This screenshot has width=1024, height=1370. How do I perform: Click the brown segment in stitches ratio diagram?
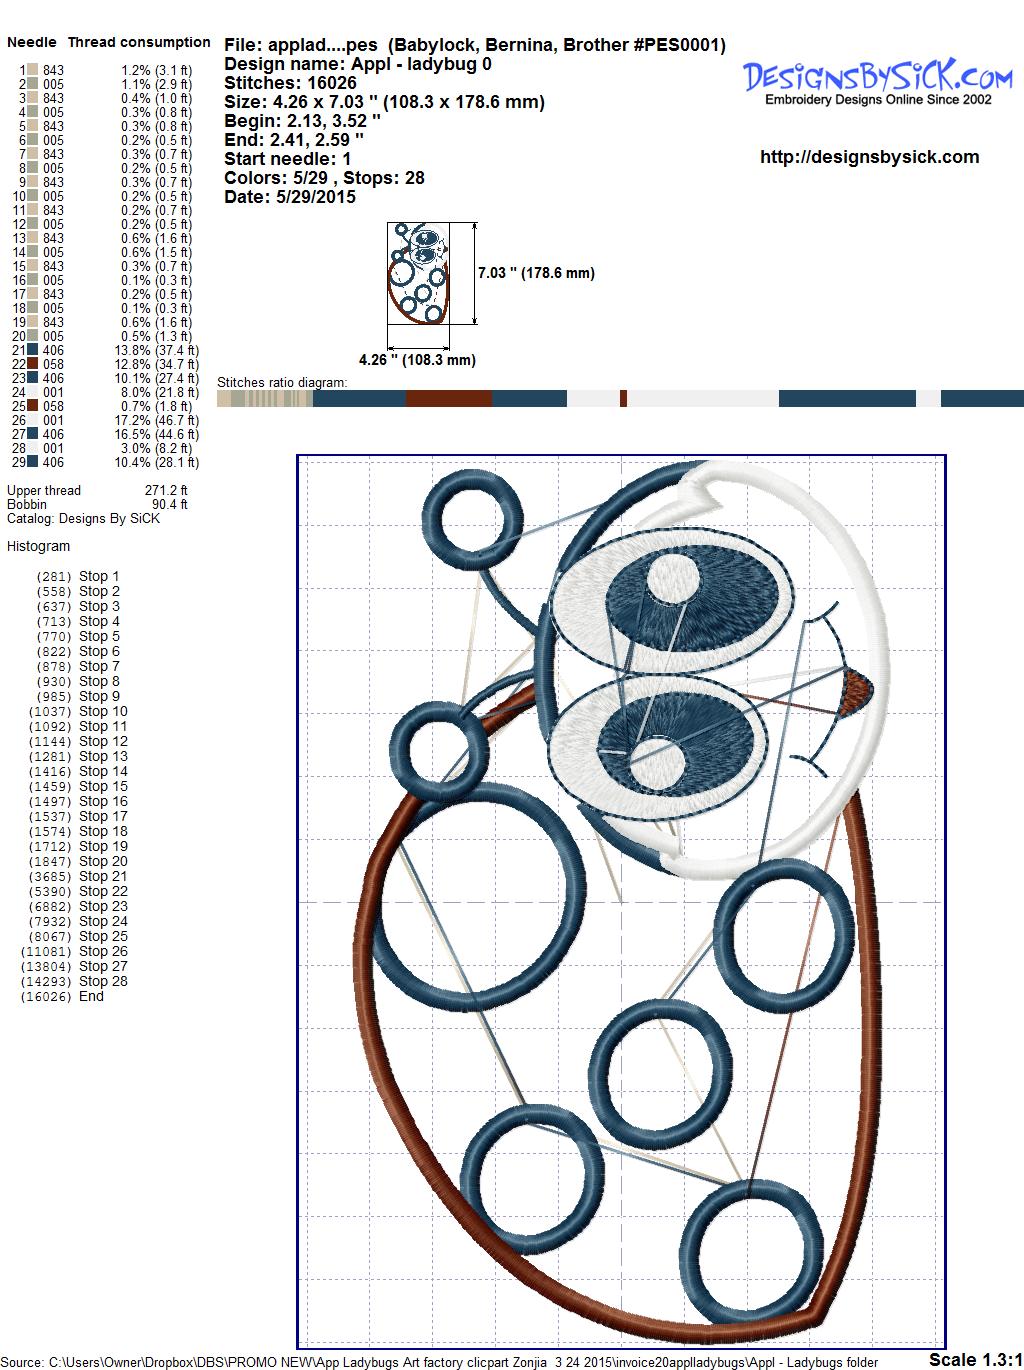click(448, 399)
